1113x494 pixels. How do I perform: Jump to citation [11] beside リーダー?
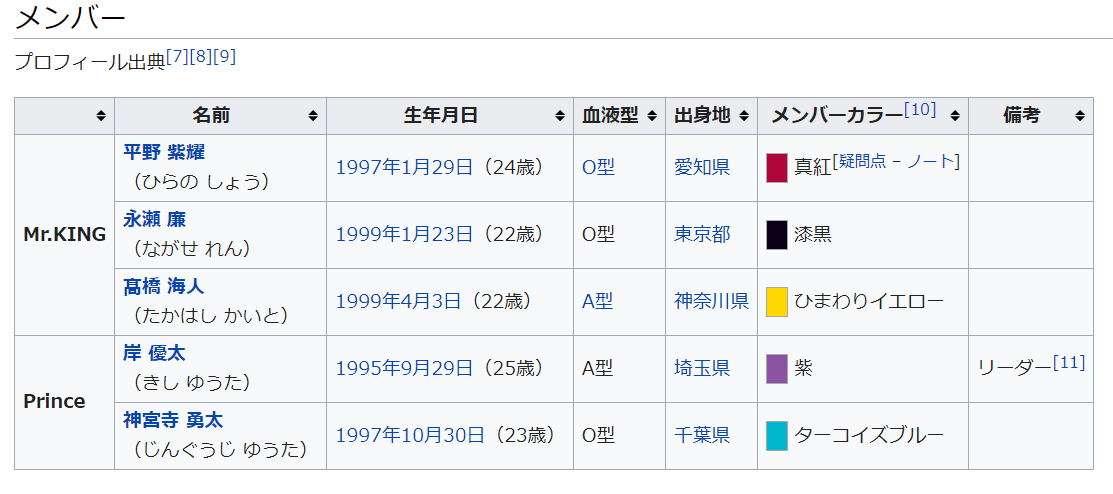[1069, 363]
